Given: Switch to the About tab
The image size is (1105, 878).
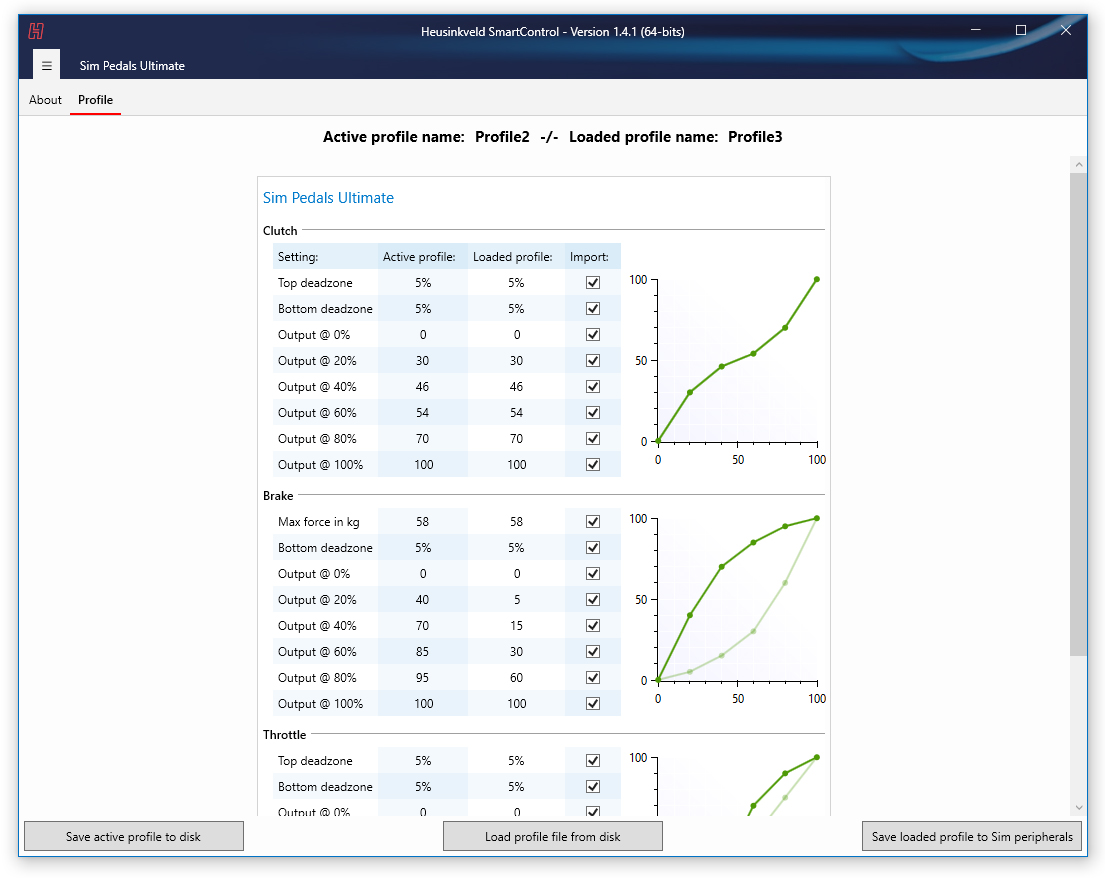Looking at the screenshot, I should pyautogui.click(x=45, y=100).
